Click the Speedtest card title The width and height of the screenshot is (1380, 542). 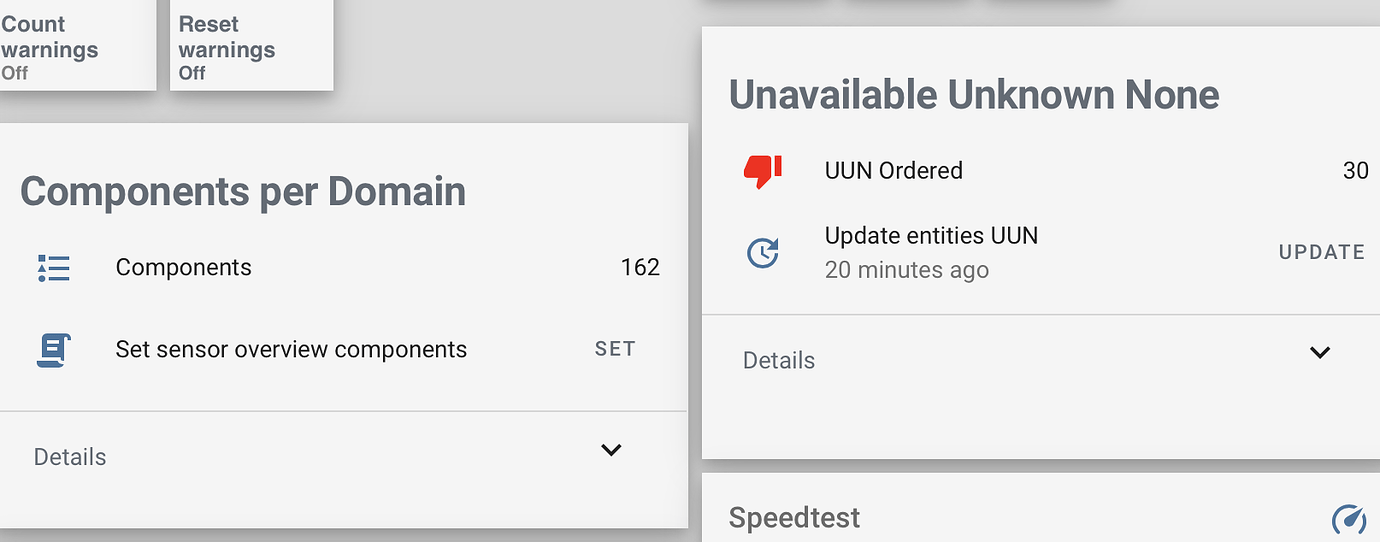794,518
